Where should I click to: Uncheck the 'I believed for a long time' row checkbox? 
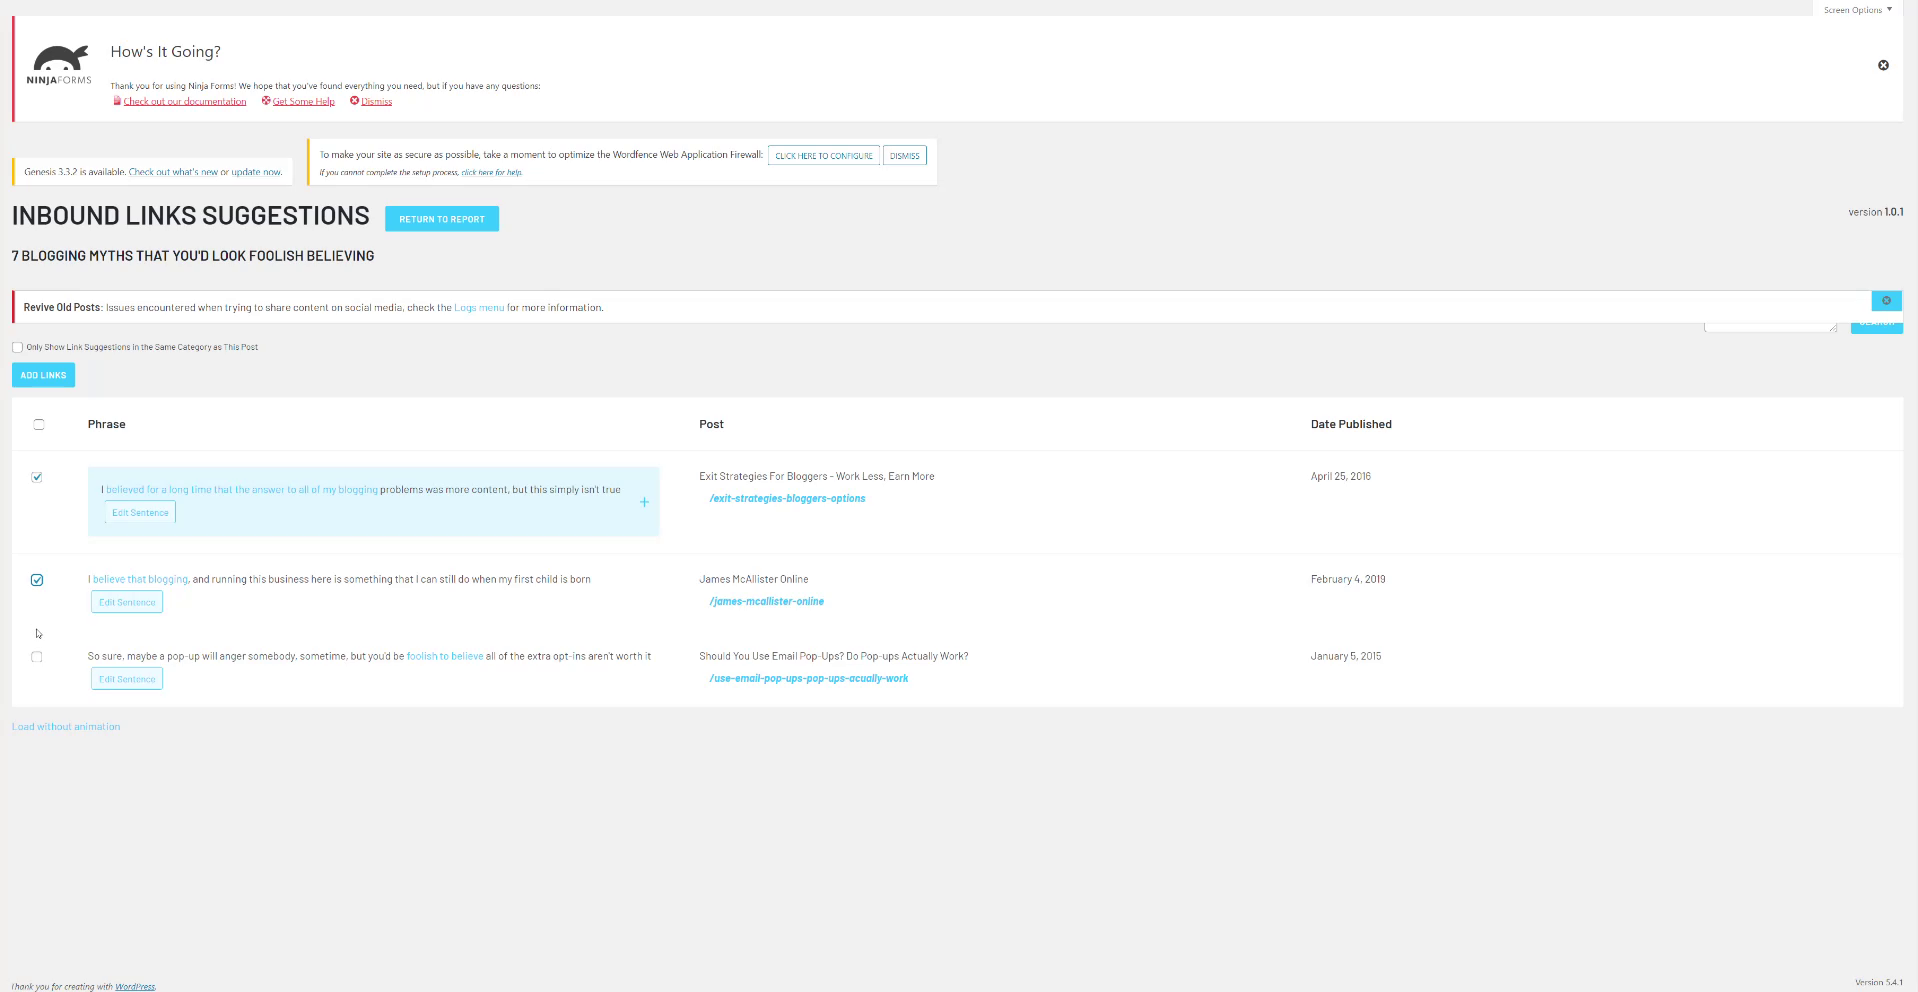click(x=37, y=477)
